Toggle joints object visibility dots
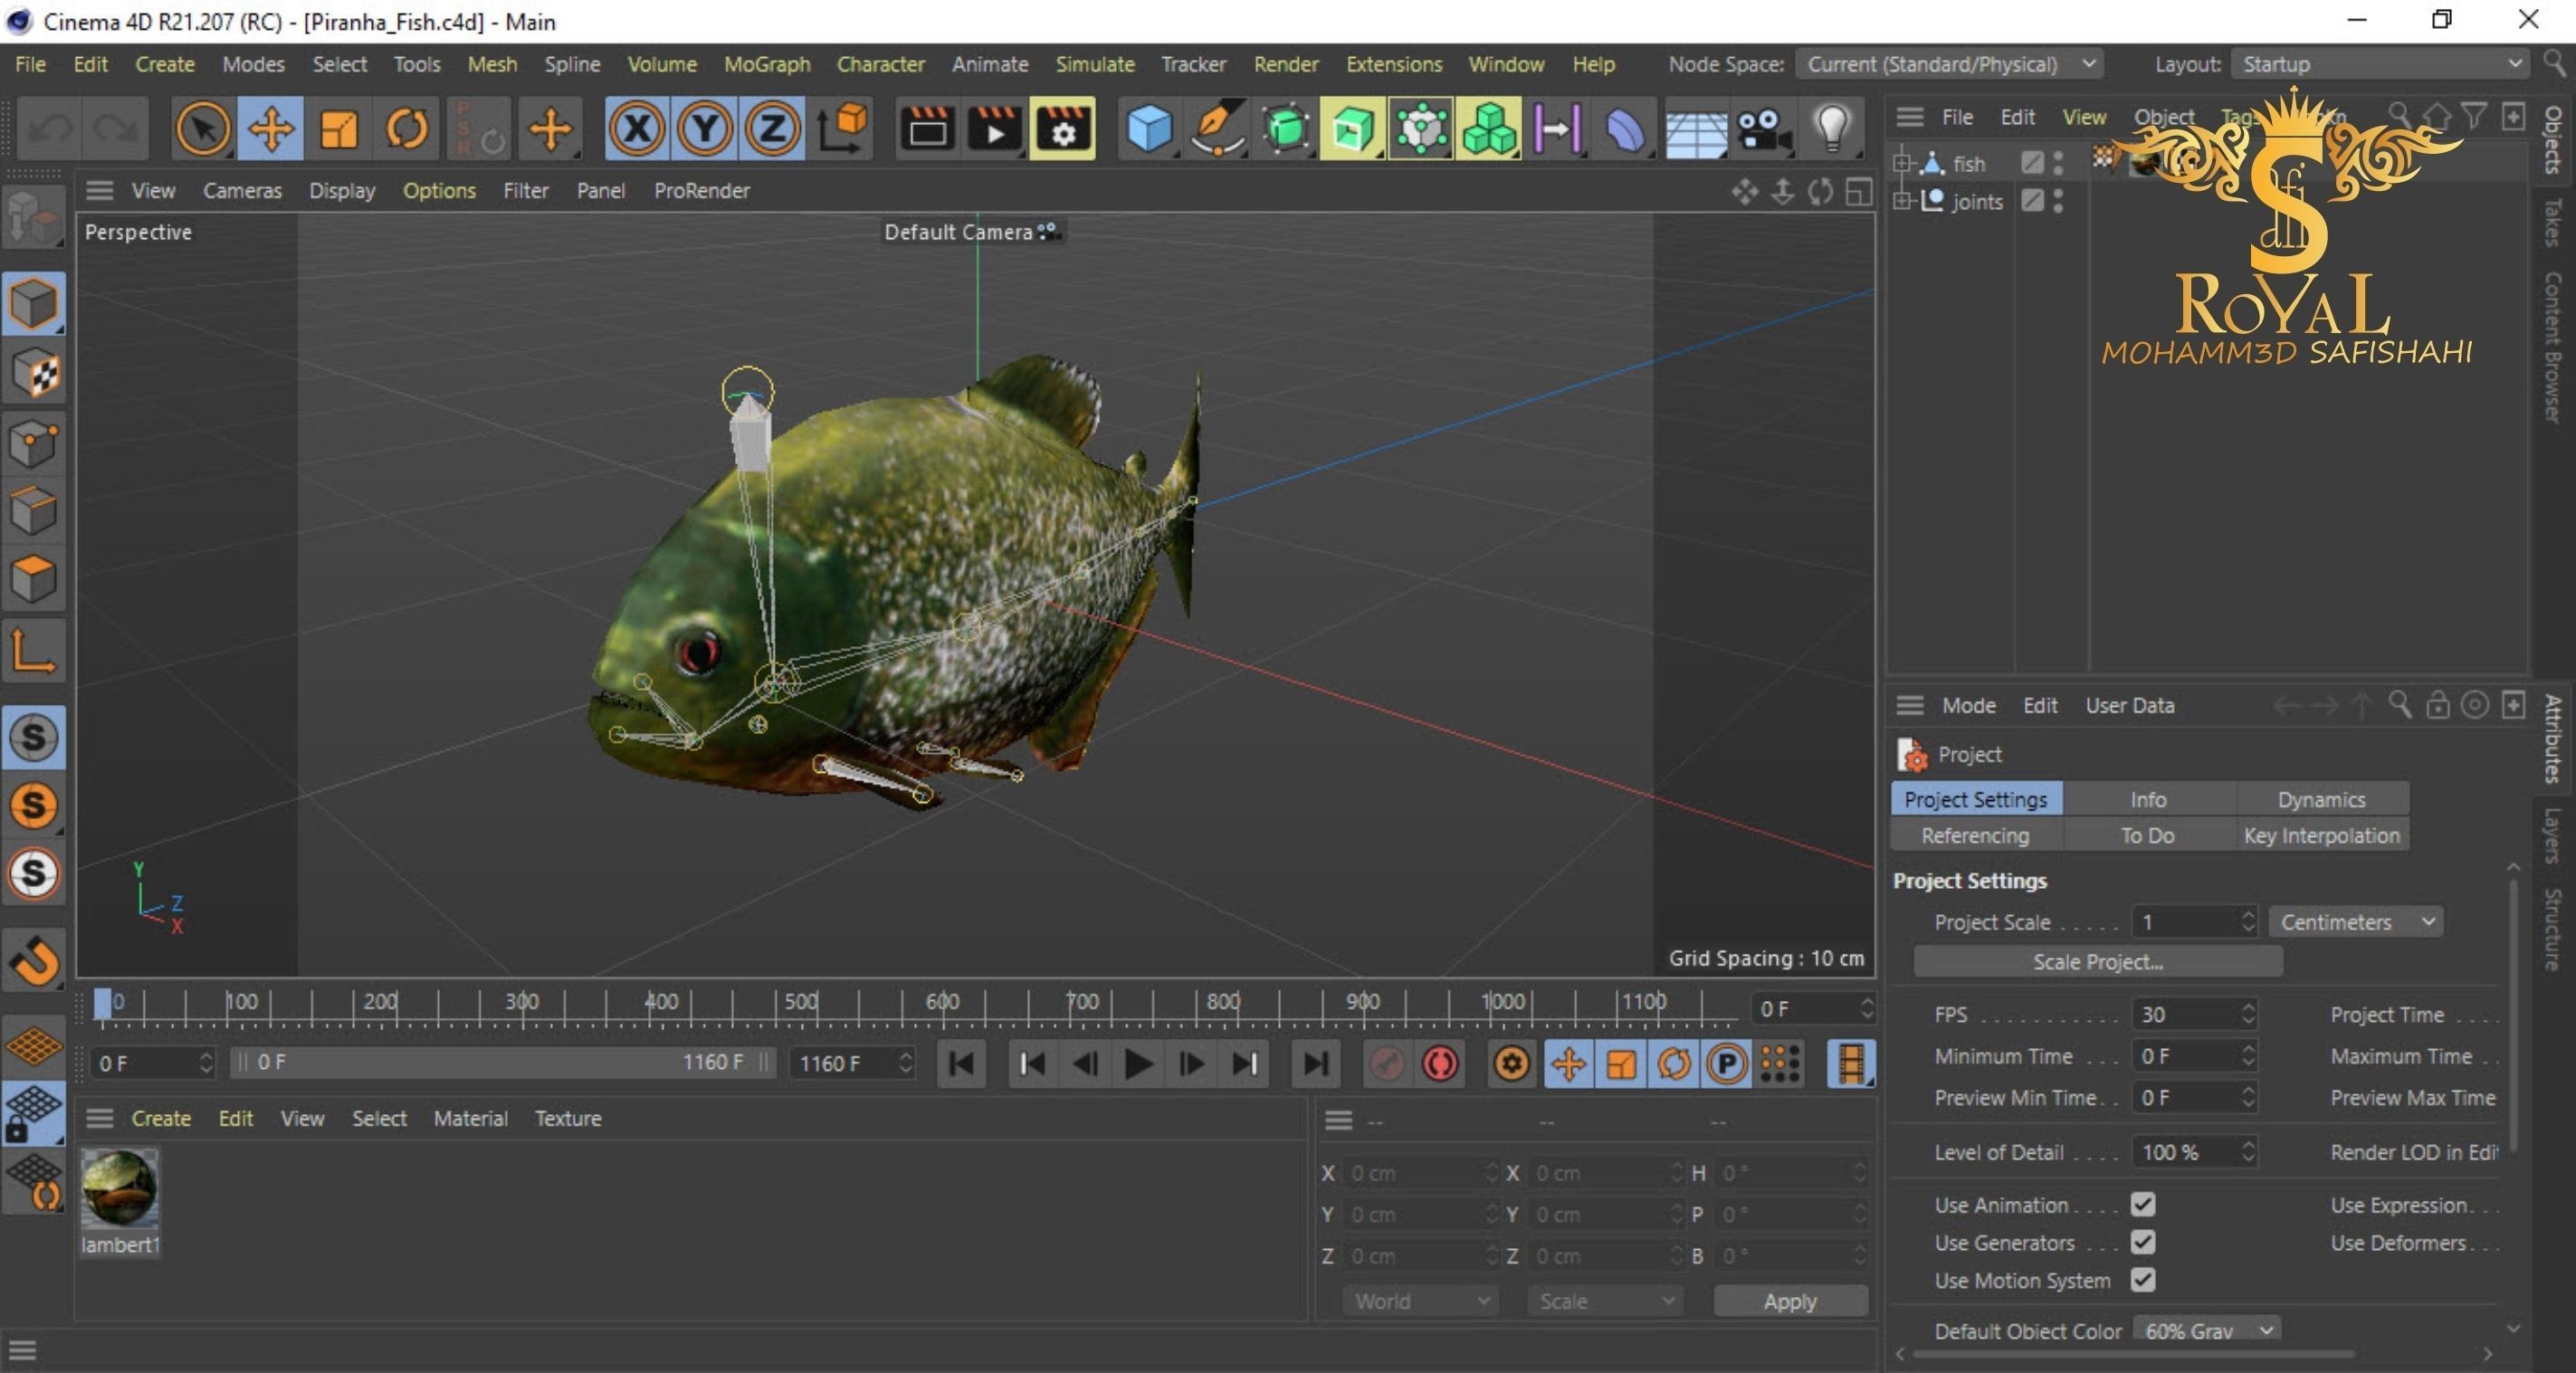 [2058, 200]
